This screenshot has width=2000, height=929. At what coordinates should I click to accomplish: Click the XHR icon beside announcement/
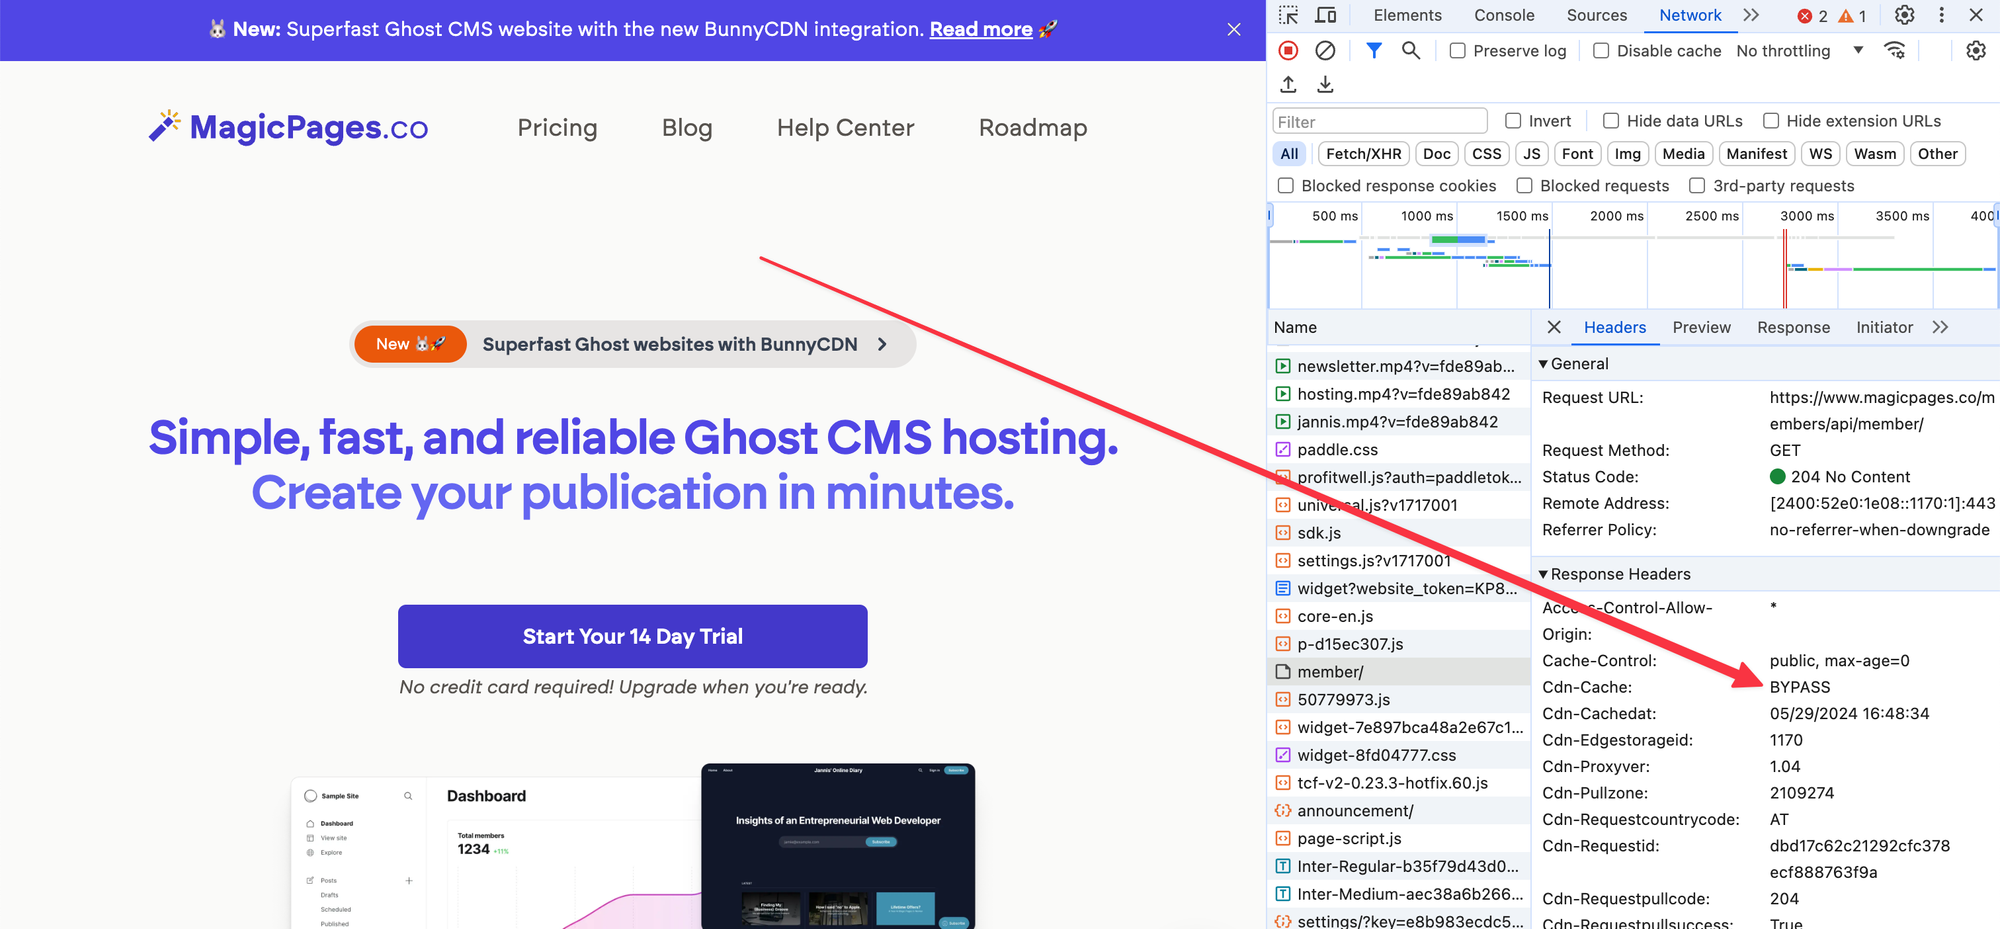click(1283, 811)
